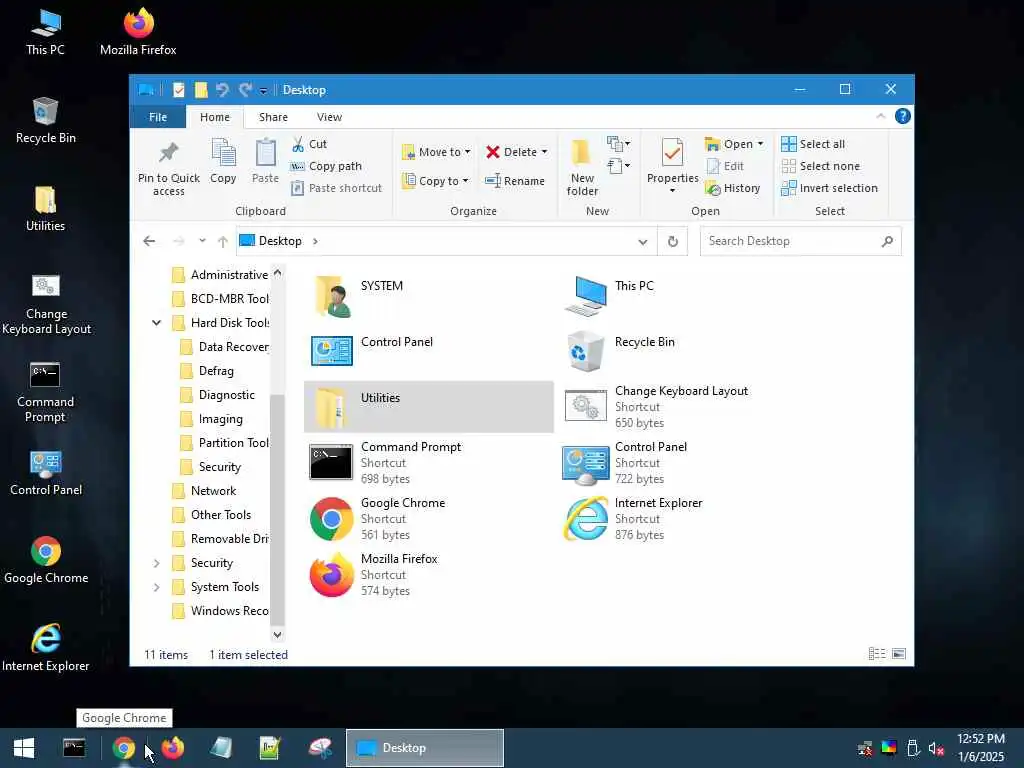Click the blue Help question icon
Screen dimensions: 1024x768
click(x=903, y=116)
